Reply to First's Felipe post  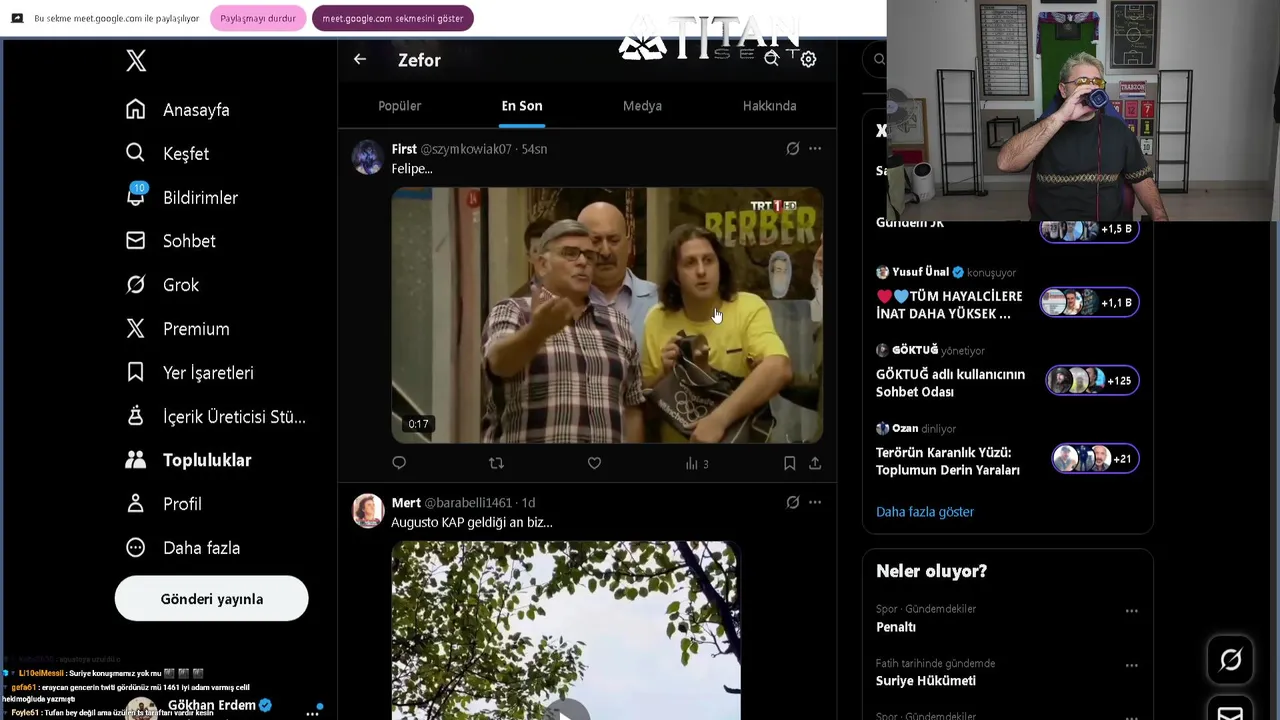coord(399,463)
